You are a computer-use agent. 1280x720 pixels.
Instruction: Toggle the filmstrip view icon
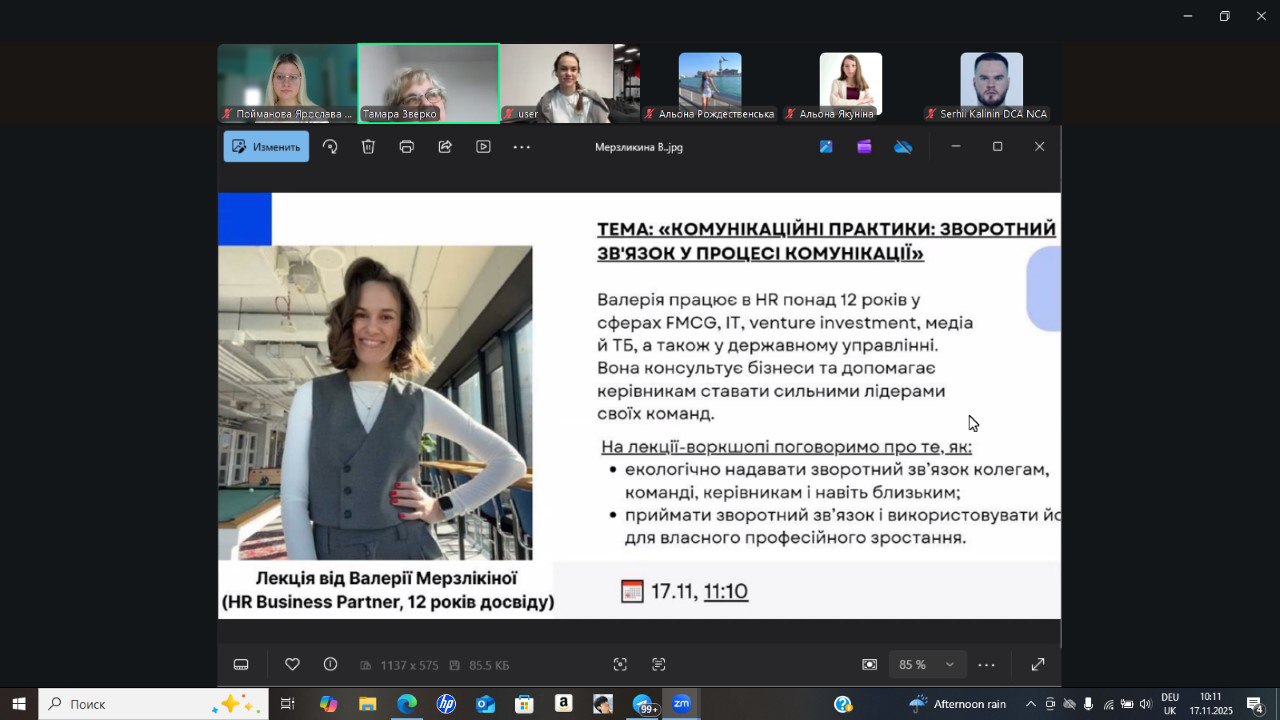[241, 665]
